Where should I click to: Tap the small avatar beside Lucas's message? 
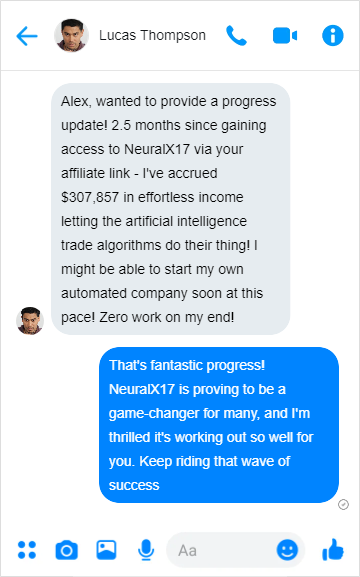click(x=30, y=321)
